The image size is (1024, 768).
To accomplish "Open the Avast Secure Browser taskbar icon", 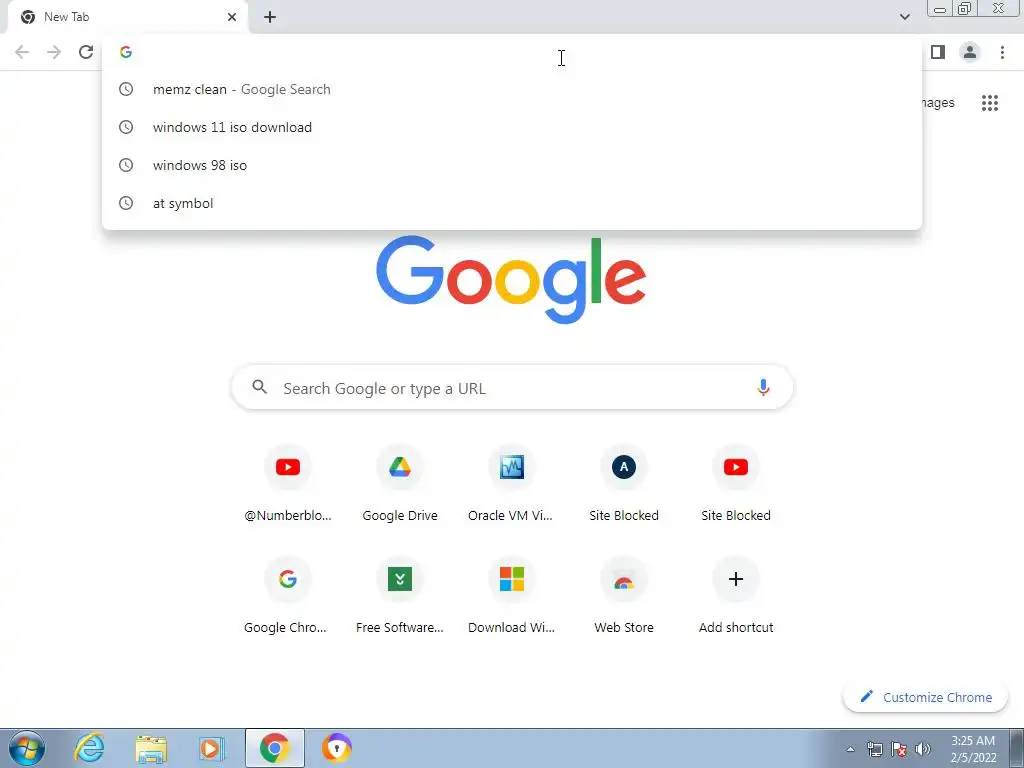I will 337,748.
